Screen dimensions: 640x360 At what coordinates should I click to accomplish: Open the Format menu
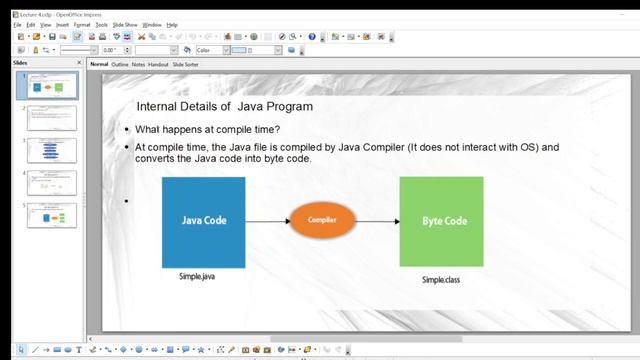point(82,25)
